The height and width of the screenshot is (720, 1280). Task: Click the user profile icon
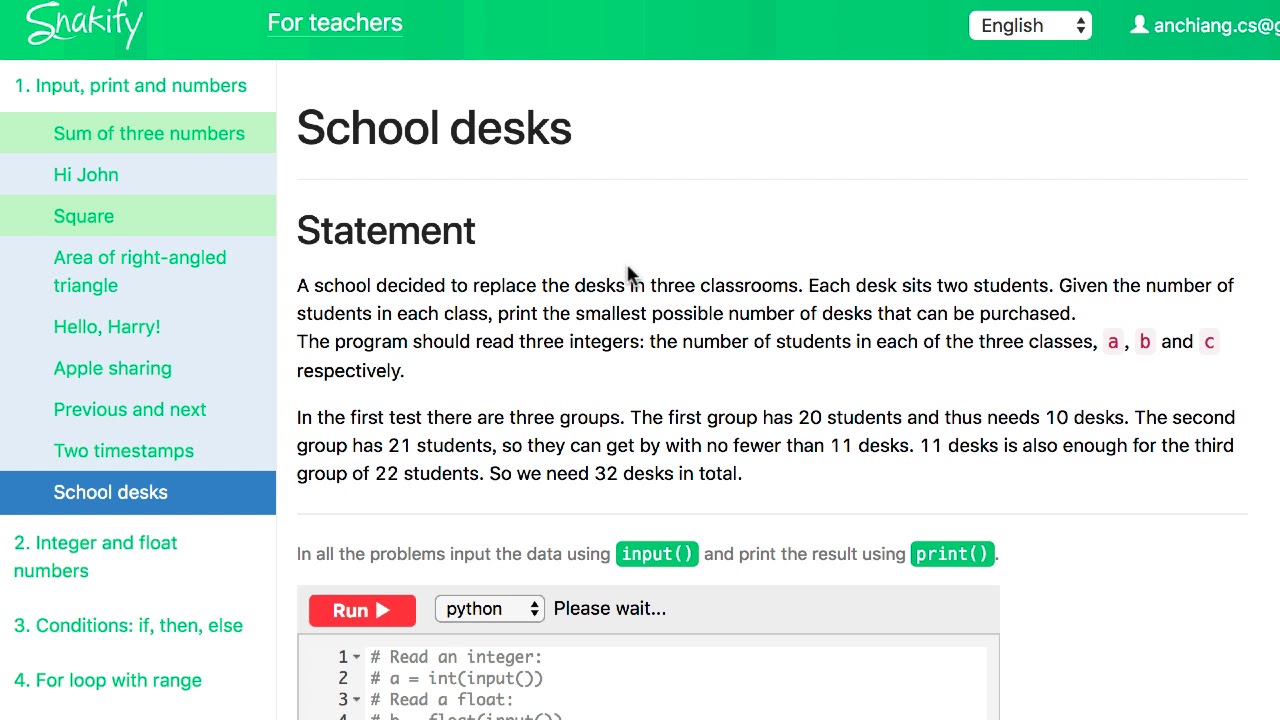[x=1139, y=25]
